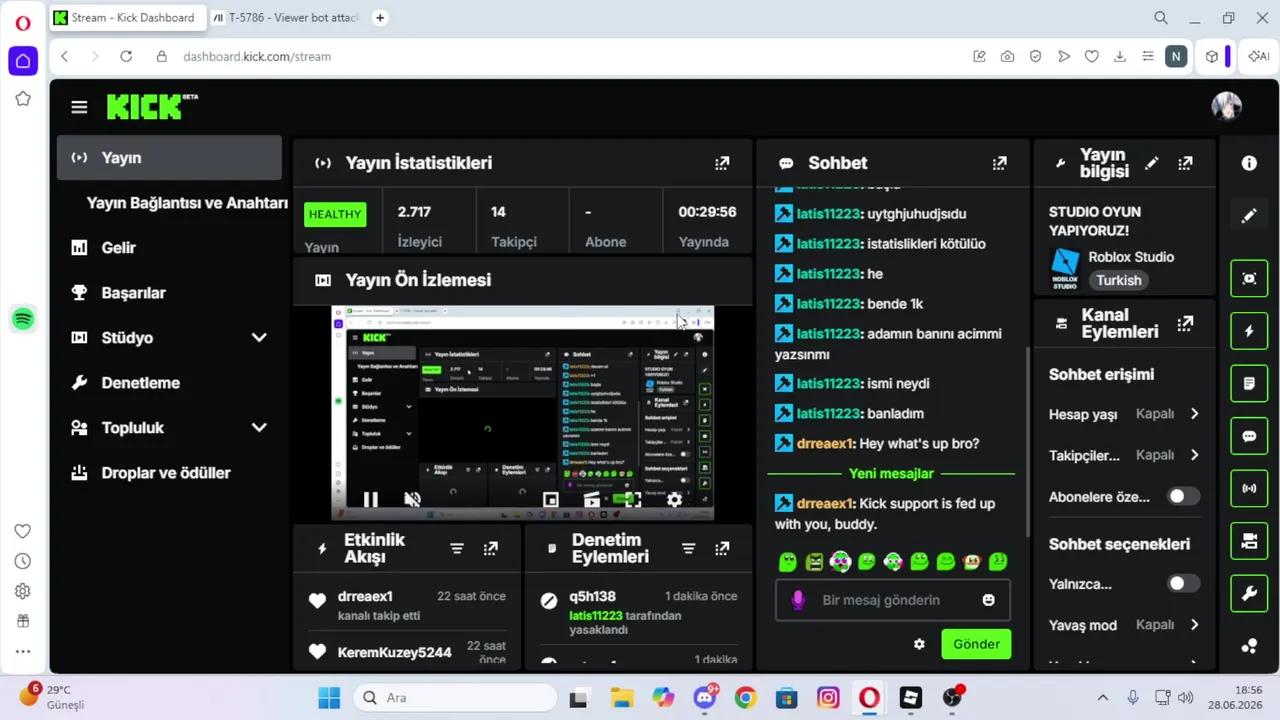
Task: Click the stream preview thumbnail
Action: pos(522,413)
